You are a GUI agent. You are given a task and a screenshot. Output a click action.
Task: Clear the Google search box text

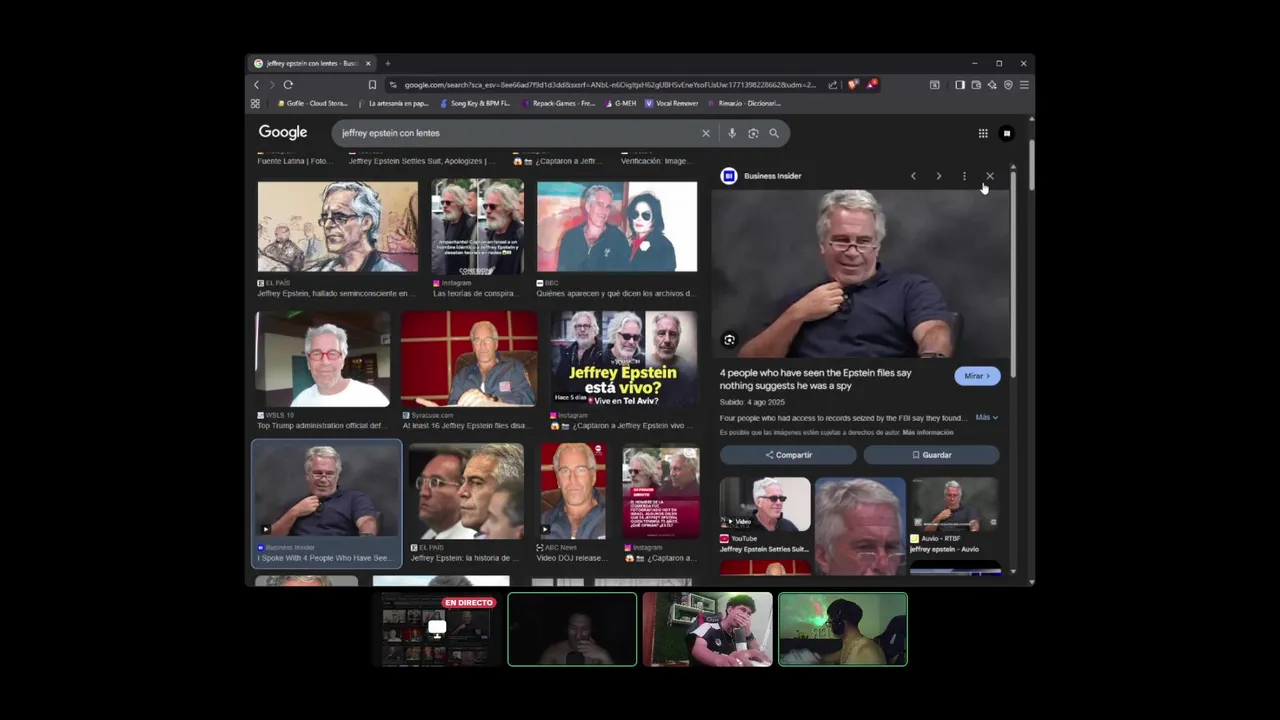[706, 133]
